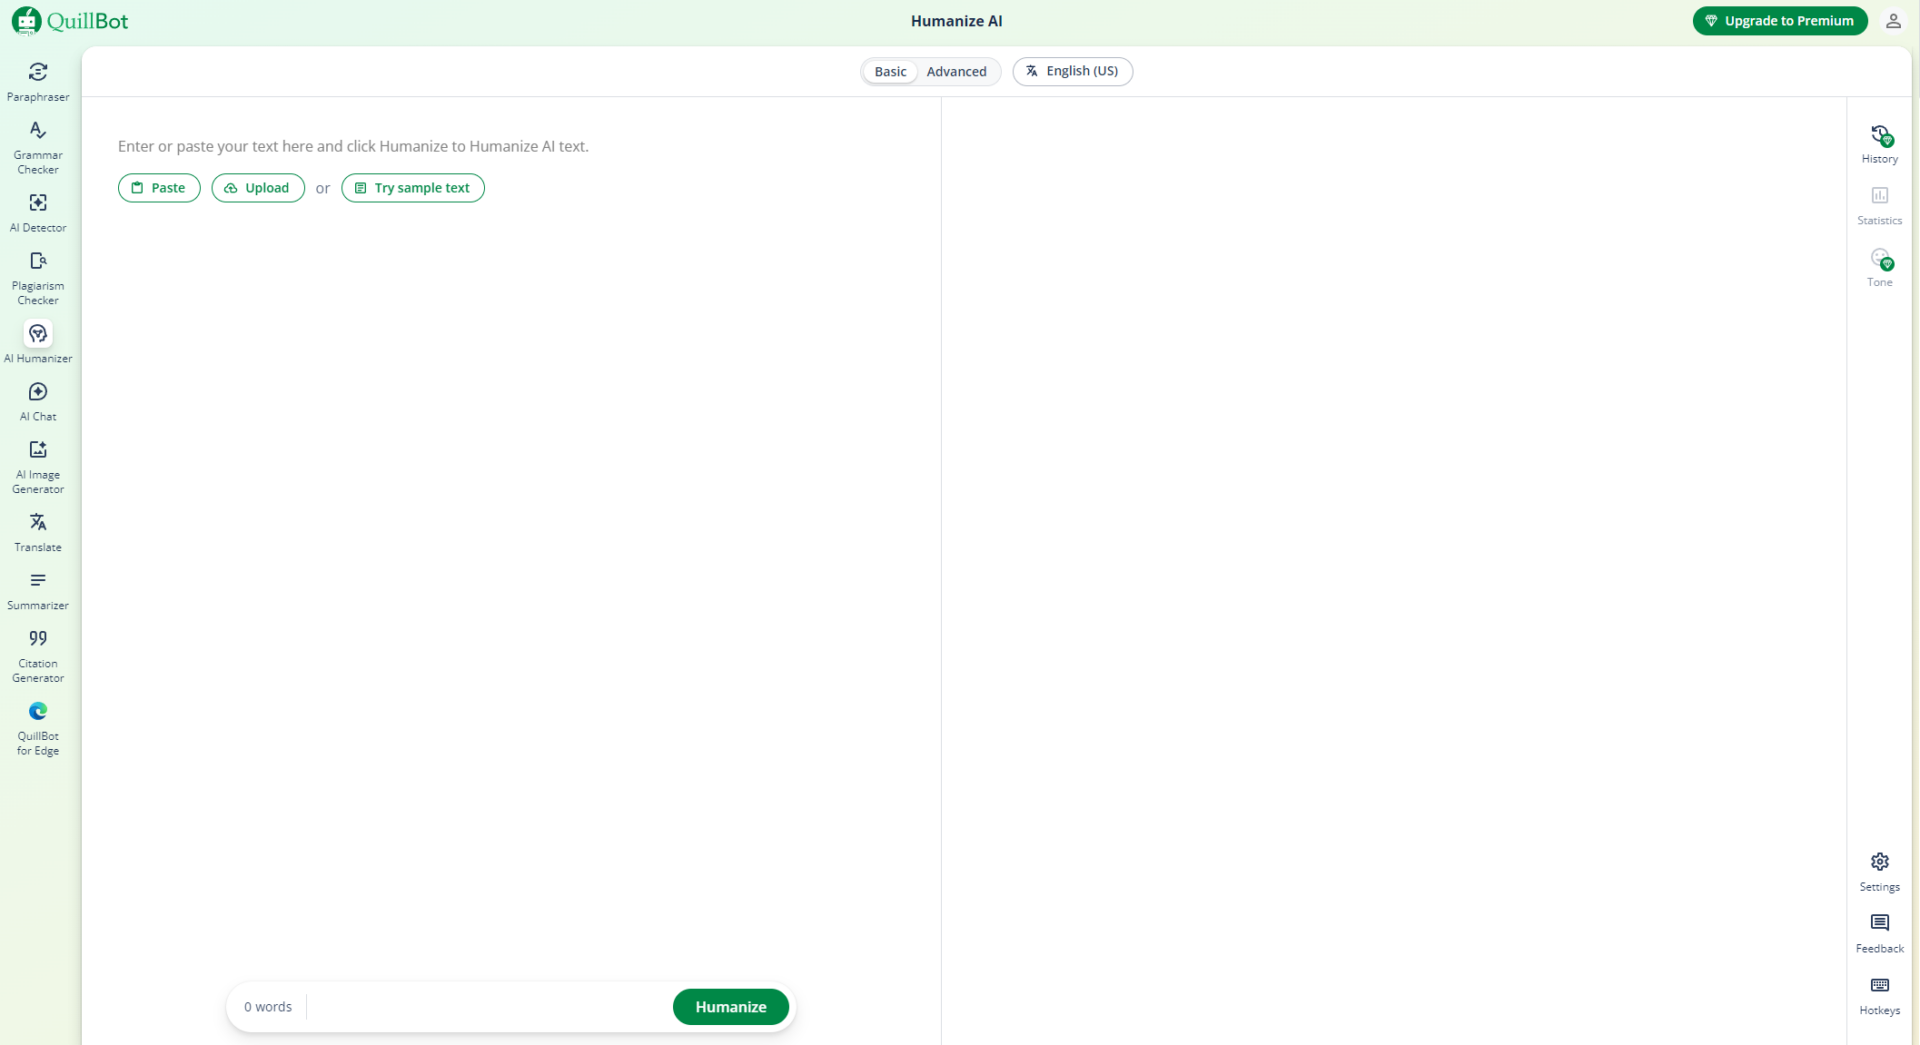1920x1045 pixels.
Task: Switch to Advanced humanize mode
Action: [x=956, y=71]
